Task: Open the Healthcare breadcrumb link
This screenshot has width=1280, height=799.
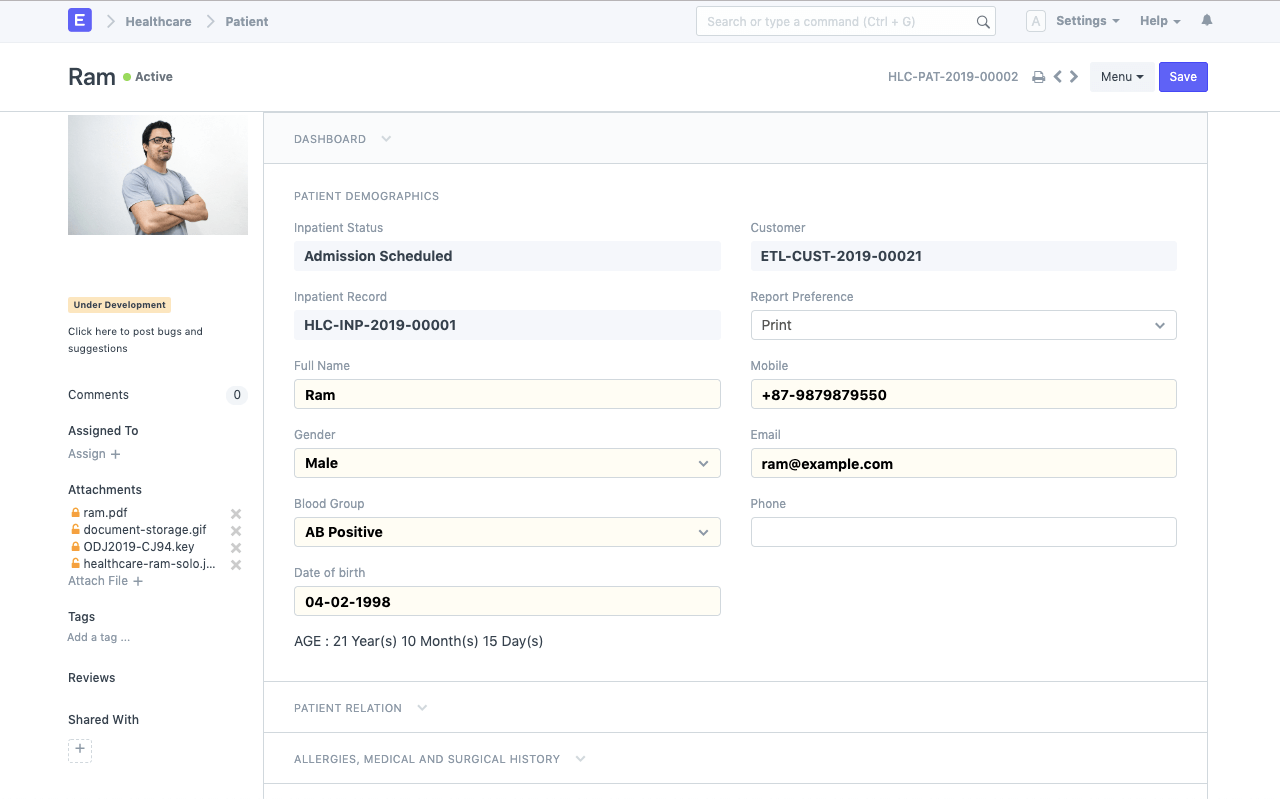Action: click(158, 21)
